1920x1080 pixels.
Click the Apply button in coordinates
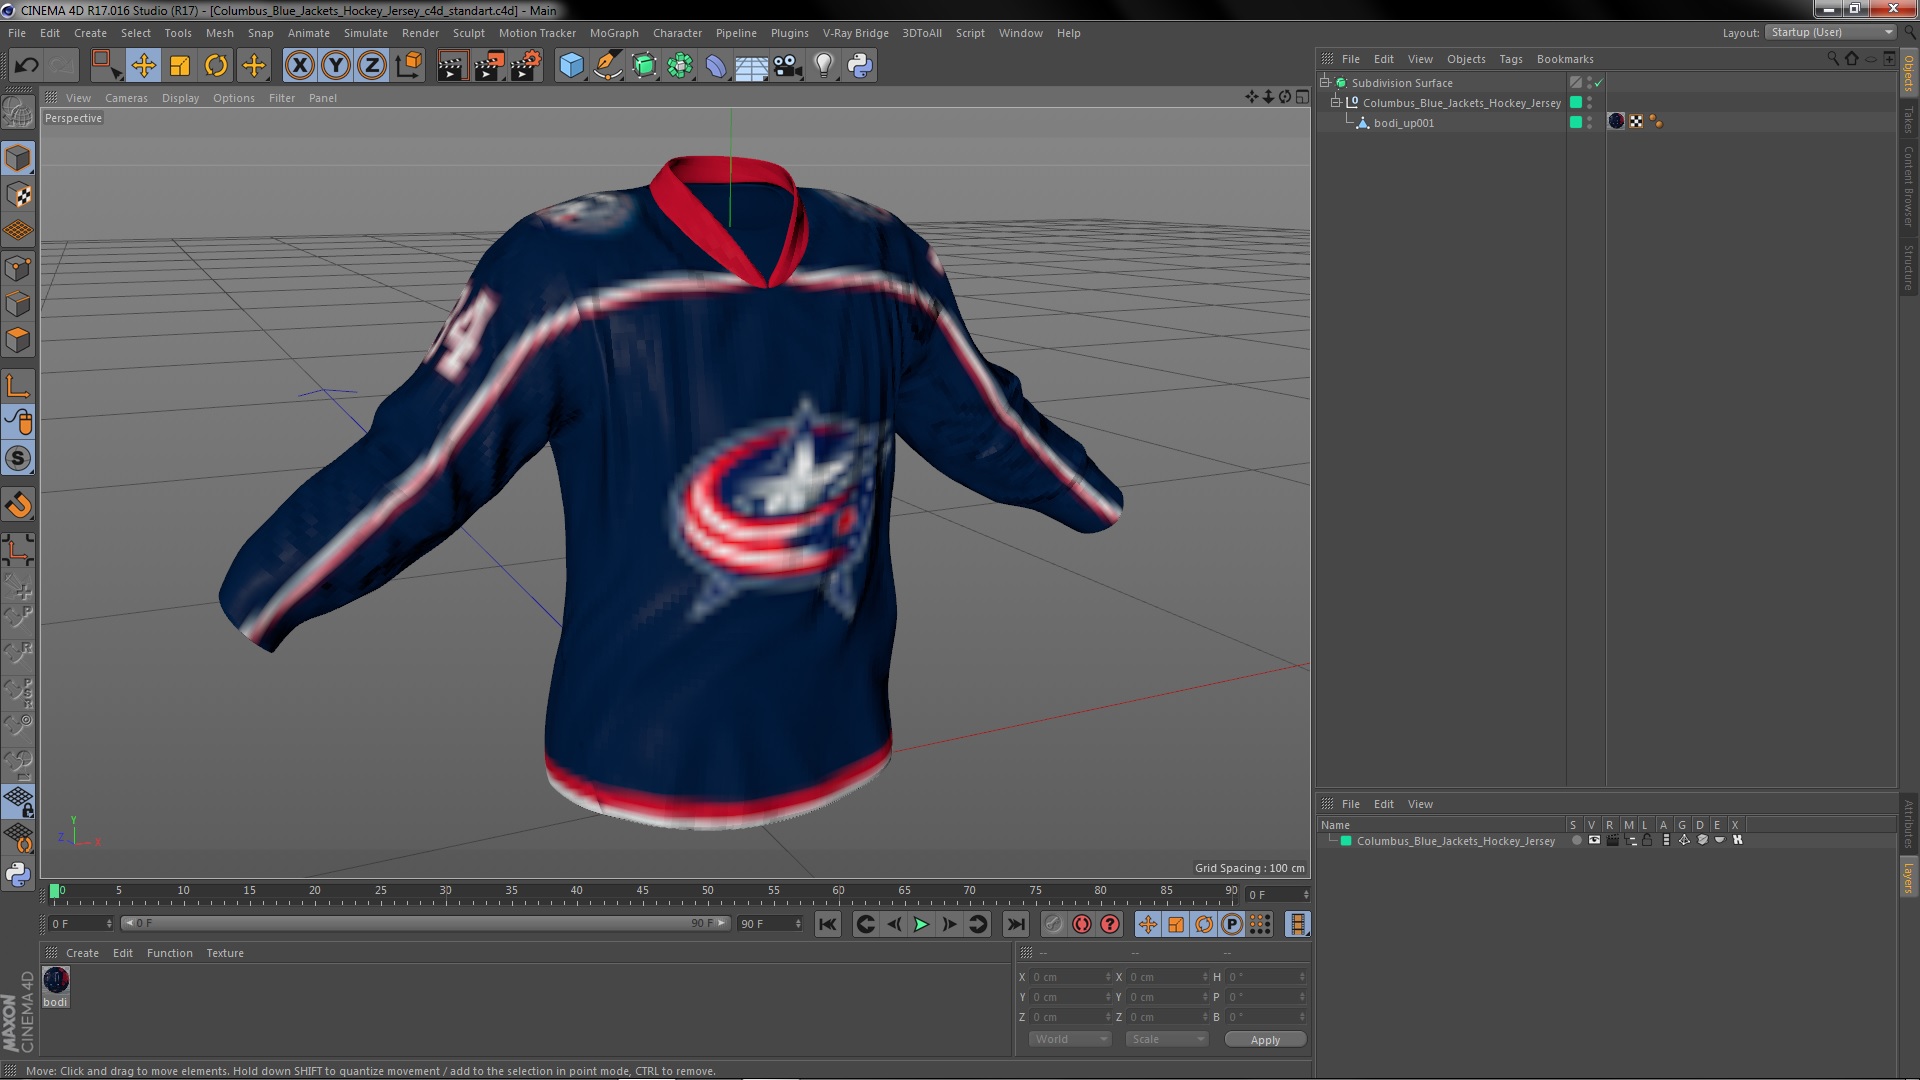(x=1265, y=1040)
